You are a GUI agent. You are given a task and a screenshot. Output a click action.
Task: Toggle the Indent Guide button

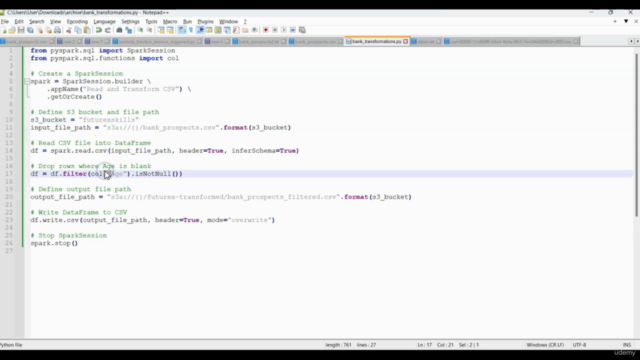click(x=200, y=30)
